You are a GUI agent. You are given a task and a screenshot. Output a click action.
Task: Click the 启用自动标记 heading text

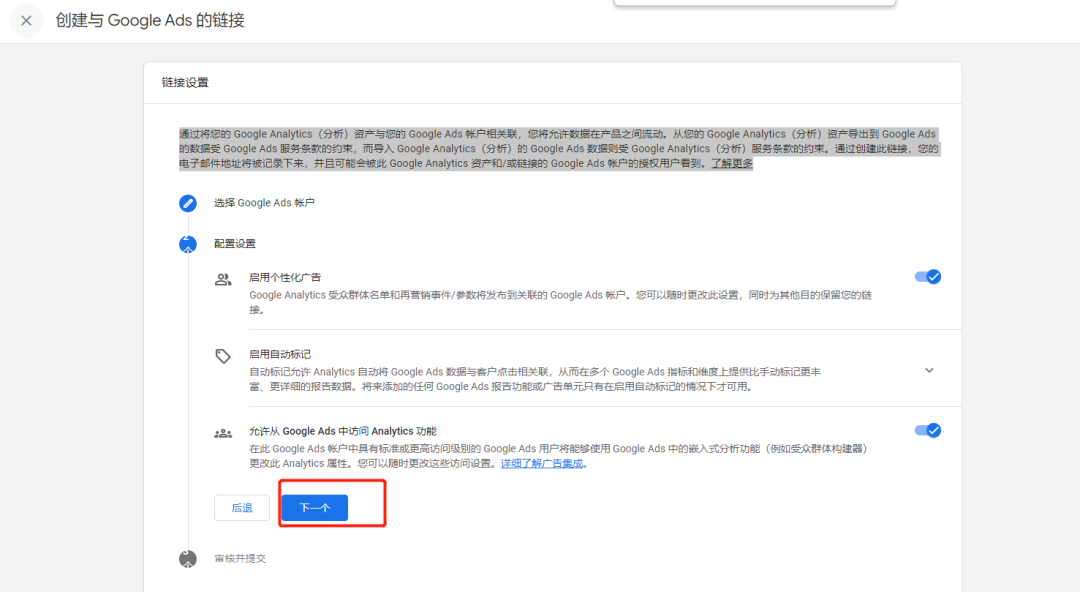[x=280, y=354]
